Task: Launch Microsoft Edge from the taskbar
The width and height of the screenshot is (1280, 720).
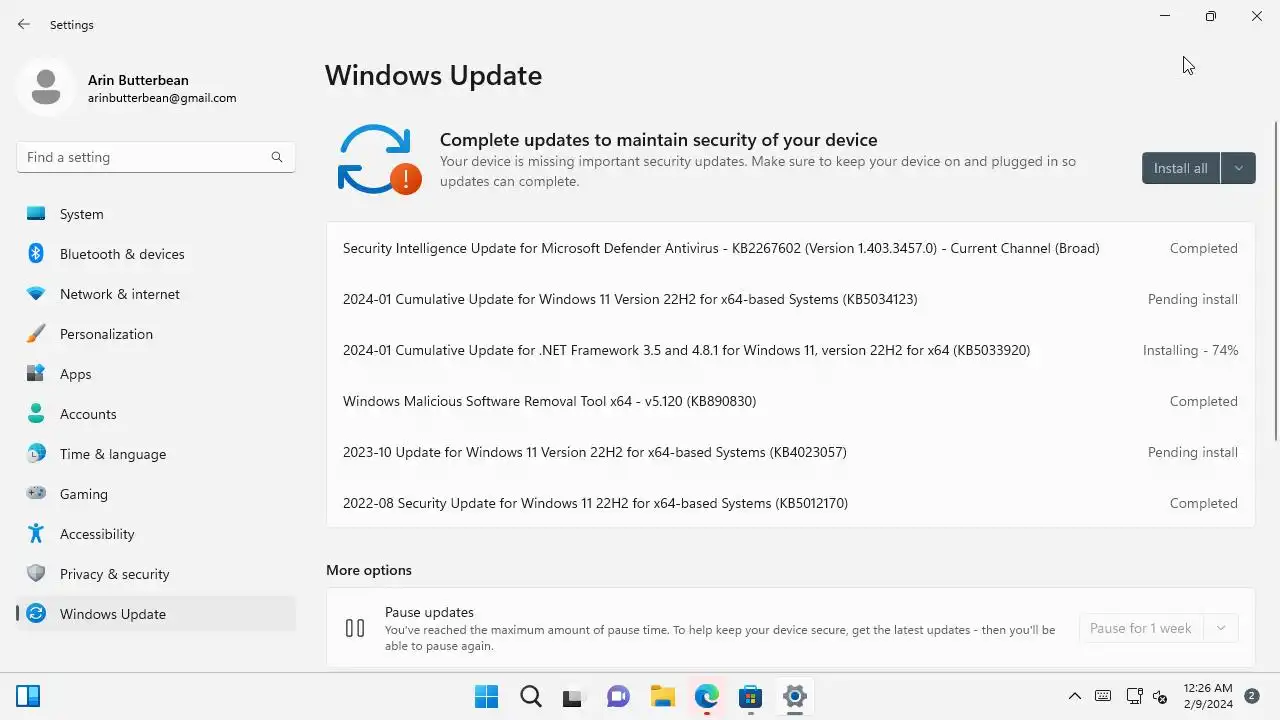Action: click(706, 697)
